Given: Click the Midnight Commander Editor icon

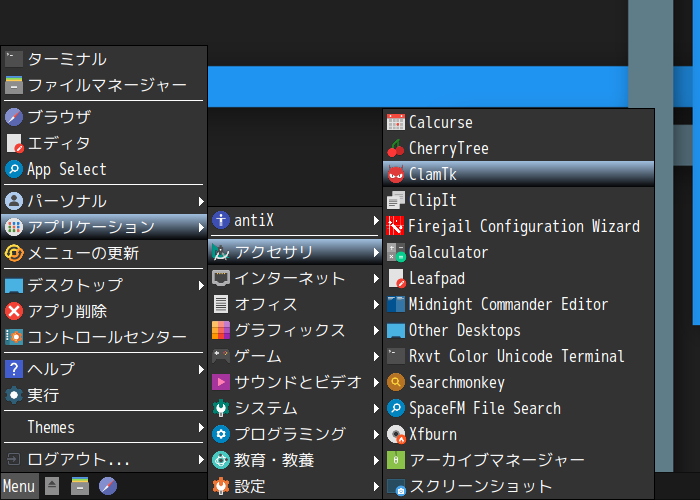Looking at the screenshot, I should tap(396, 304).
